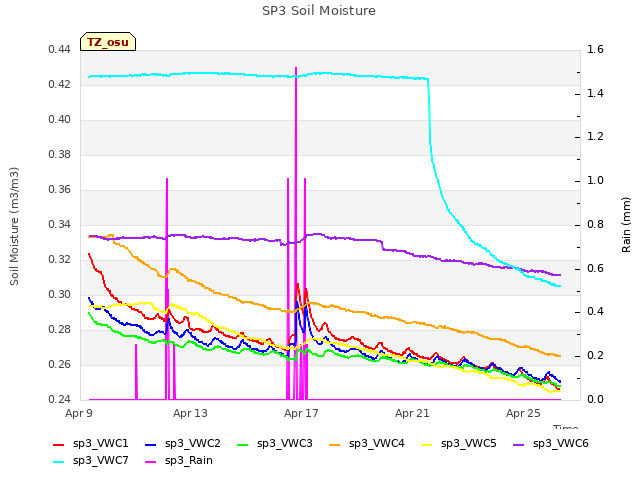Click the 0.38 soil moisture tick label
640x480 pixels.
point(60,155)
